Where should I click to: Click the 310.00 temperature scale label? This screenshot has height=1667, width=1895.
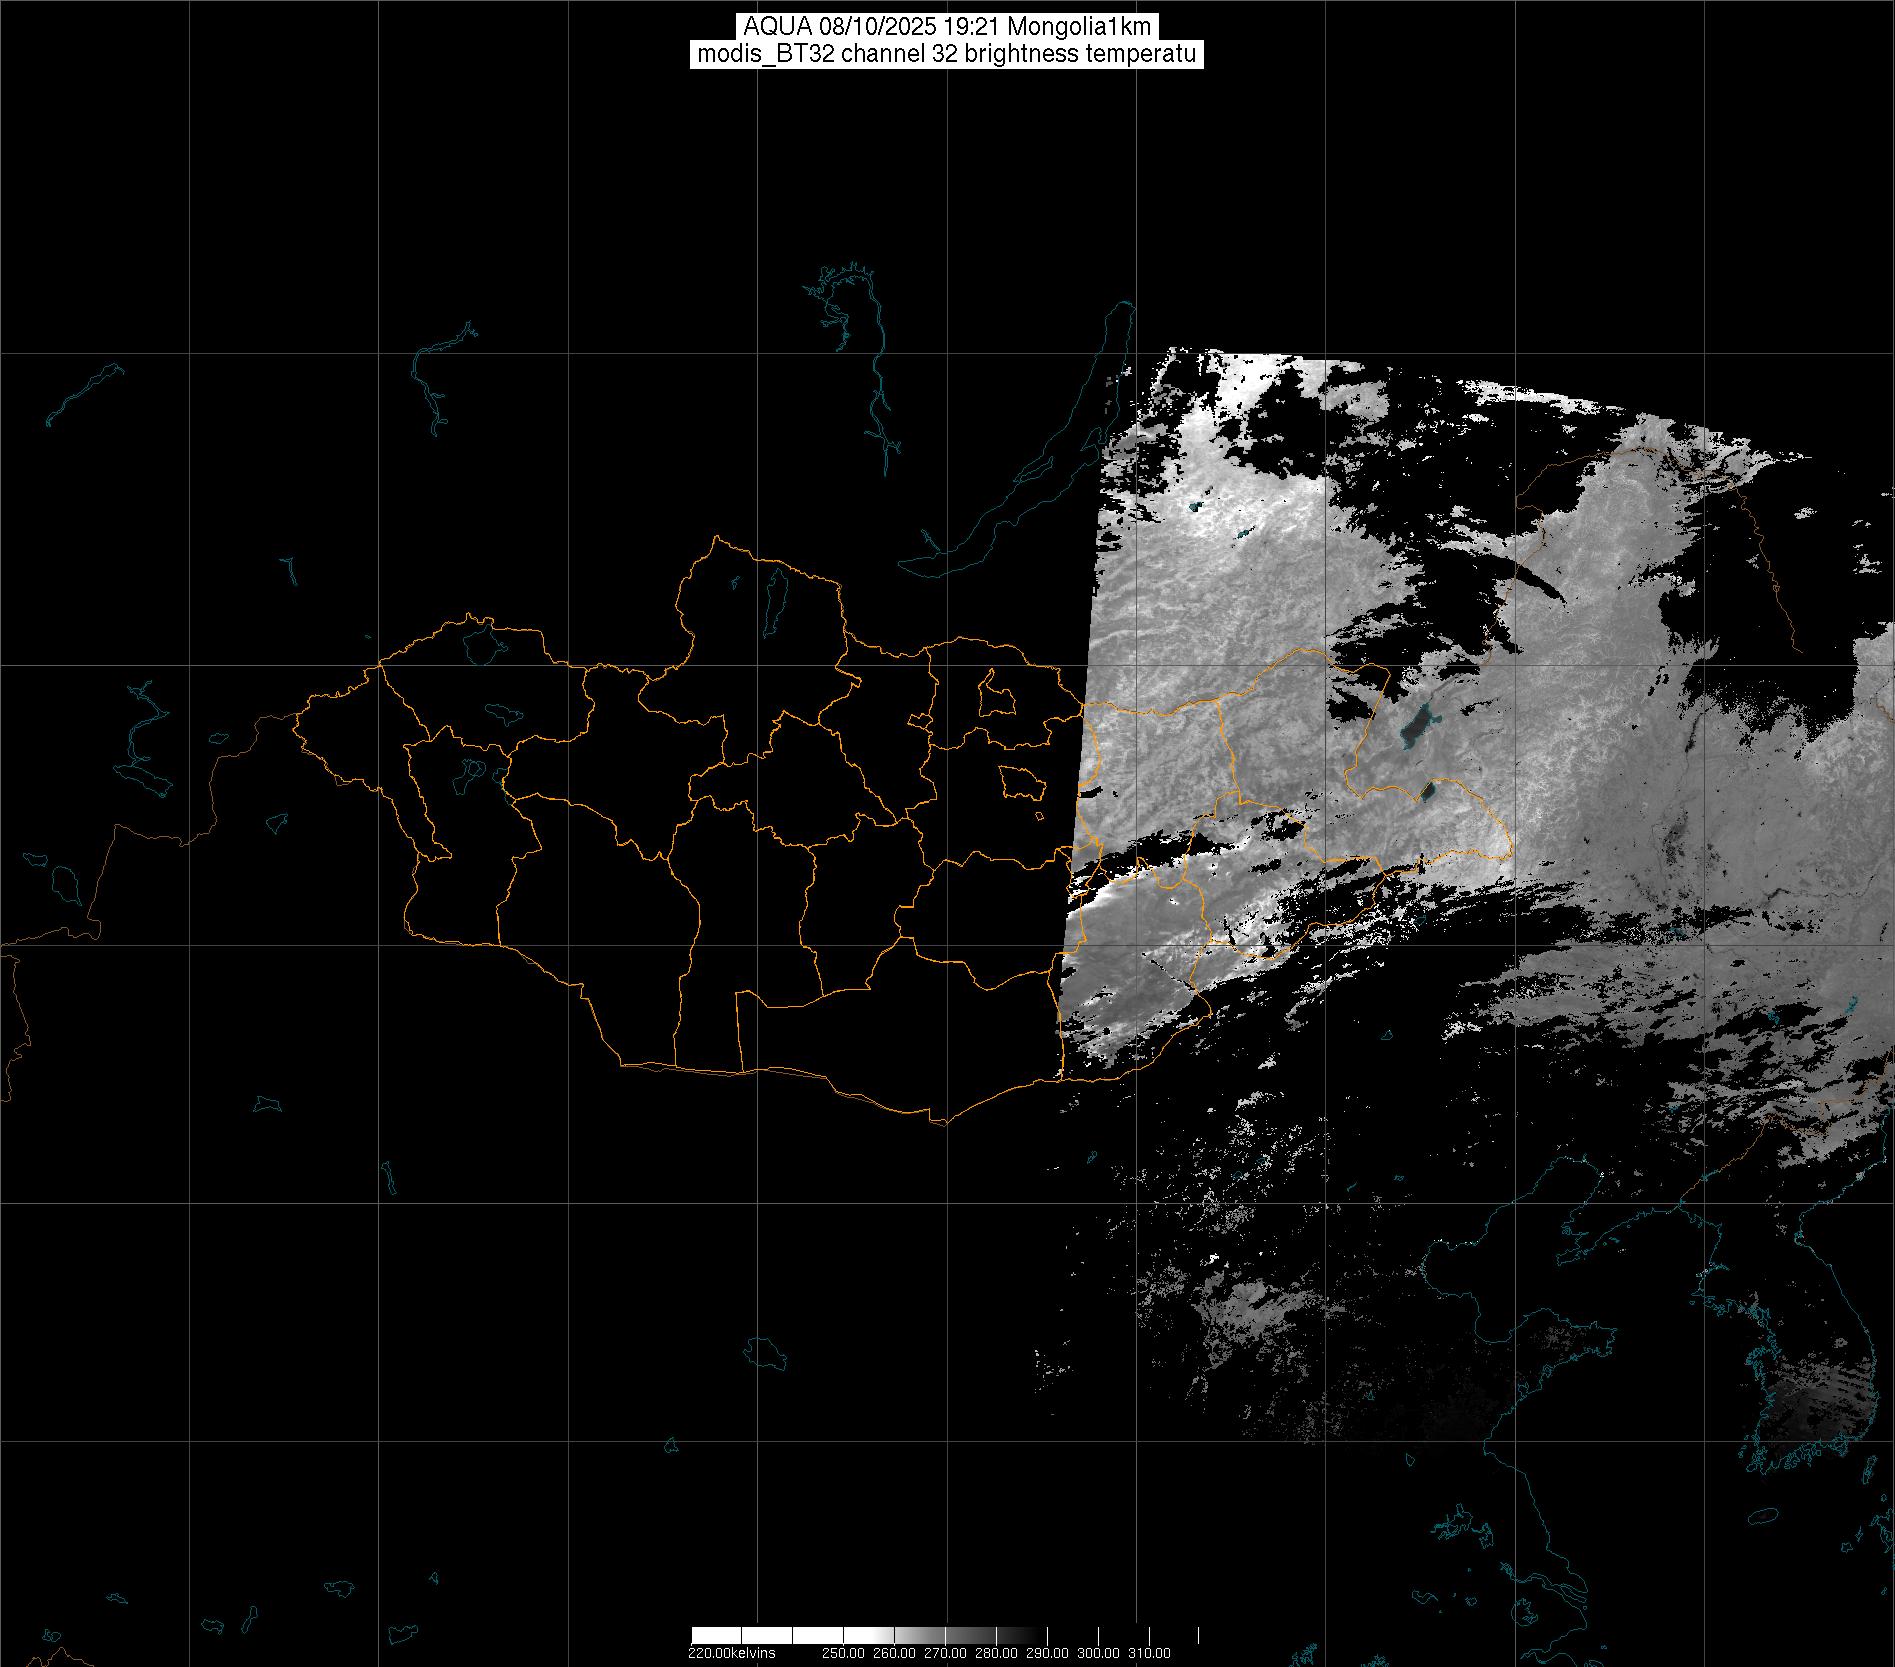click(1150, 1653)
